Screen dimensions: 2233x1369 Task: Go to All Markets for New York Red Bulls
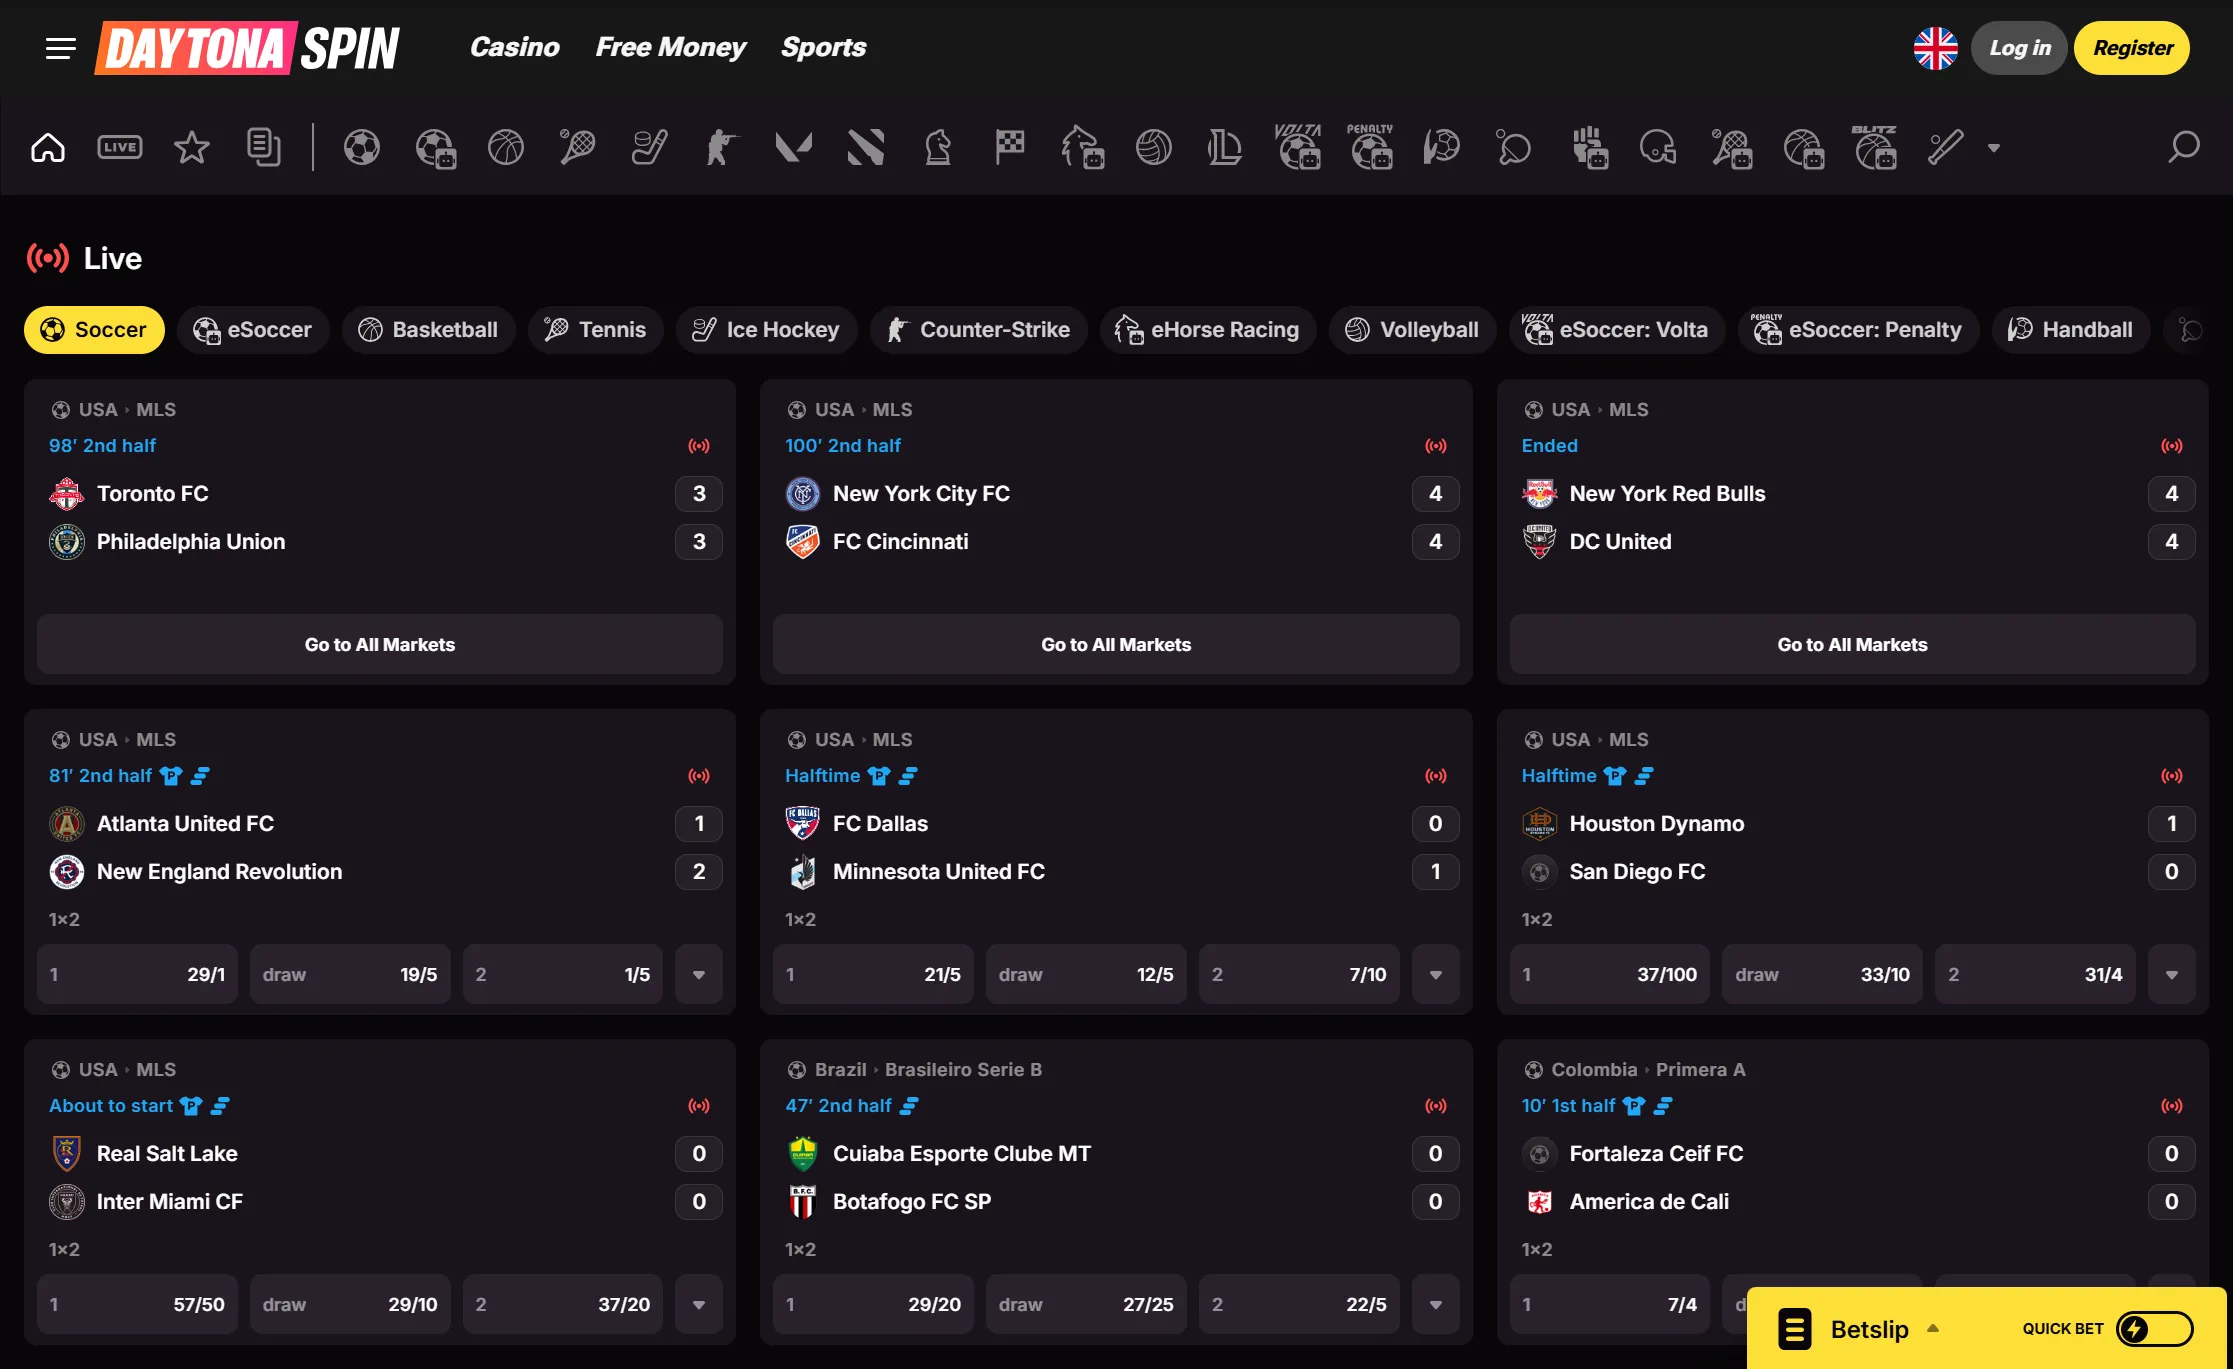pyautogui.click(x=1852, y=645)
